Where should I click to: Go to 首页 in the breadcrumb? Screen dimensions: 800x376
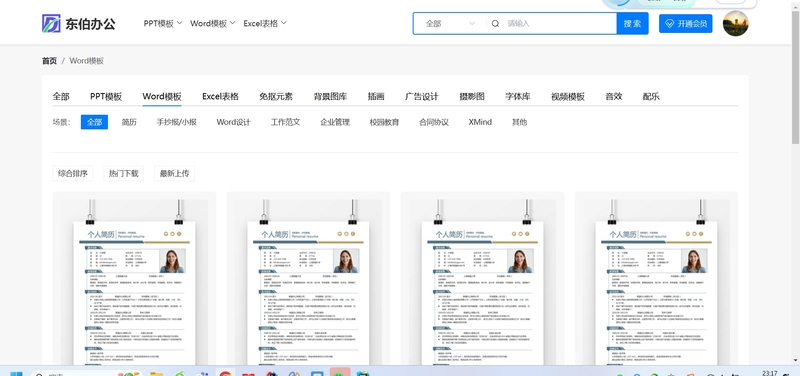49,61
